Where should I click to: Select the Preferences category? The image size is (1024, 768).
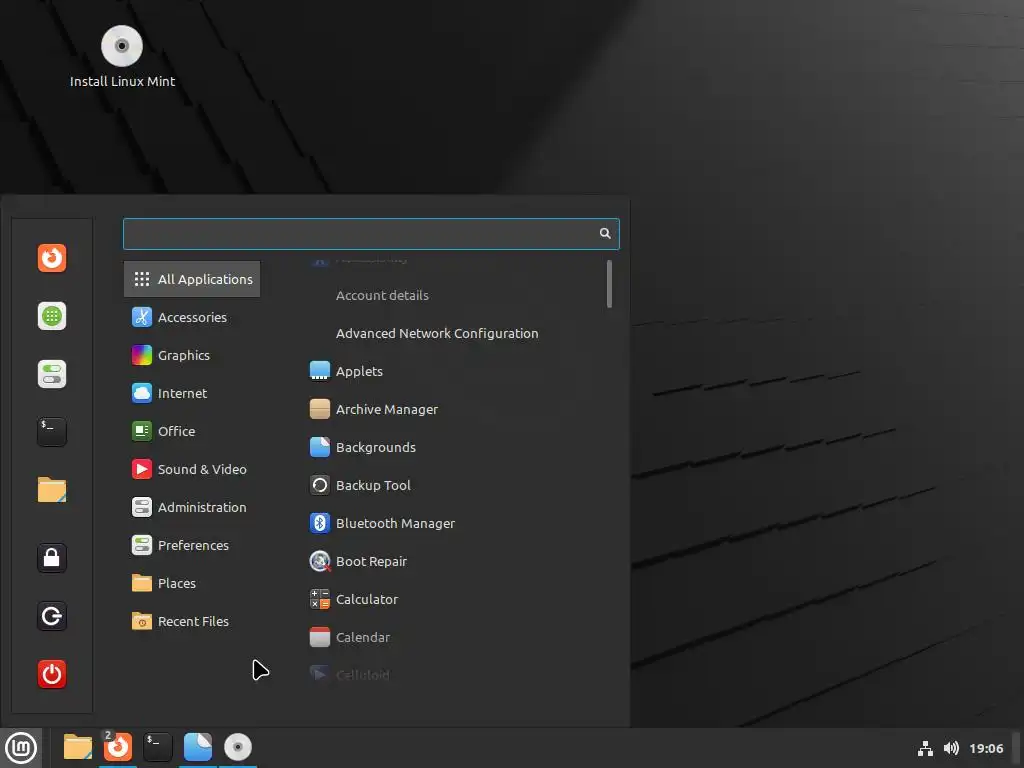point(192,545)
